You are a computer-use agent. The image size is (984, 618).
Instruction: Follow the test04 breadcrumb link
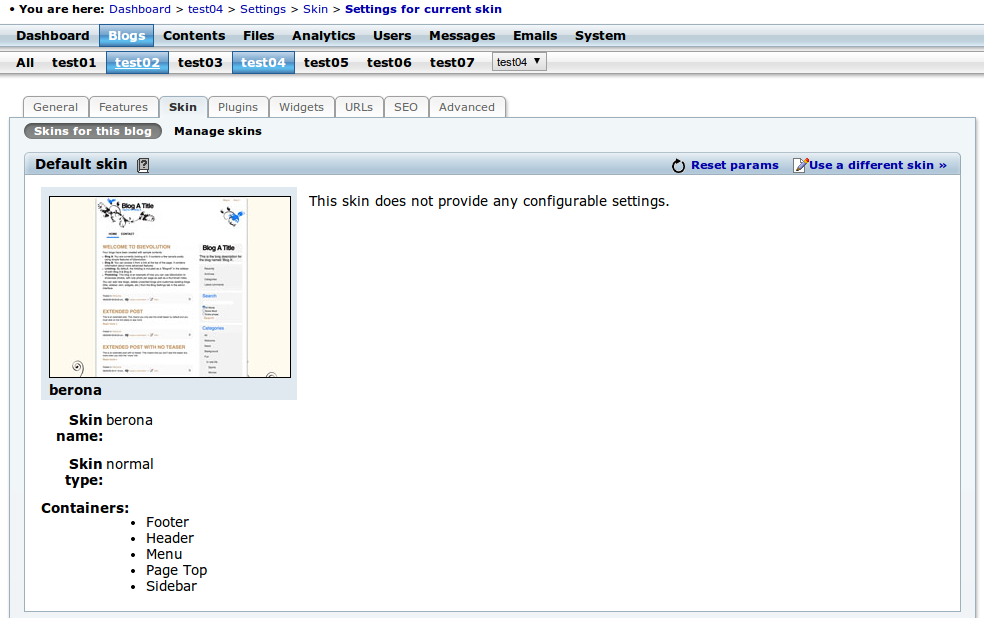tap(205, 9)
